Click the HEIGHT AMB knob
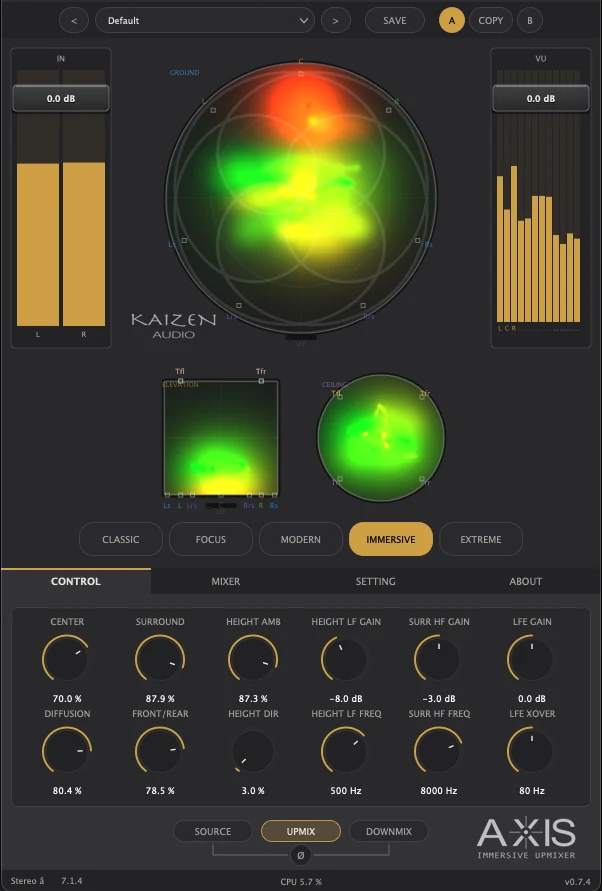602x891 pixels. pyautogui.click(x=253, y=659)
